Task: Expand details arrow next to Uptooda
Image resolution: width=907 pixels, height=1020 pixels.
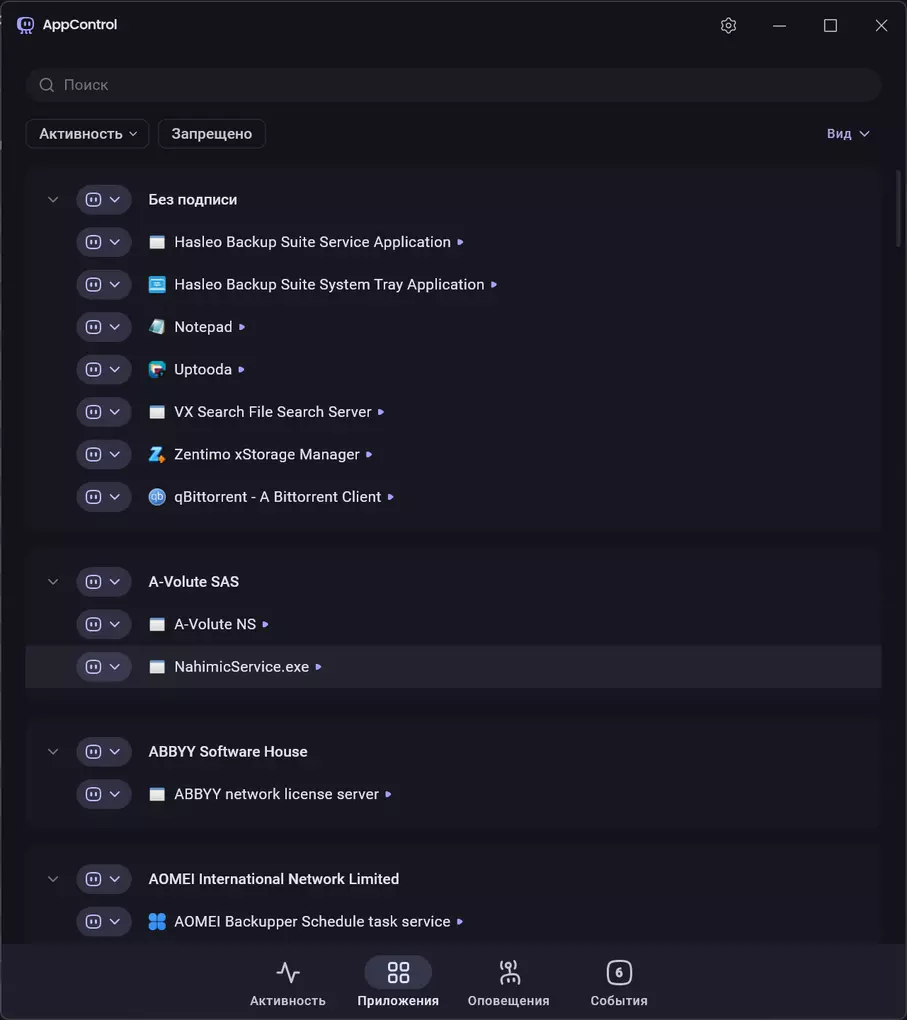Action: [242, 370]
